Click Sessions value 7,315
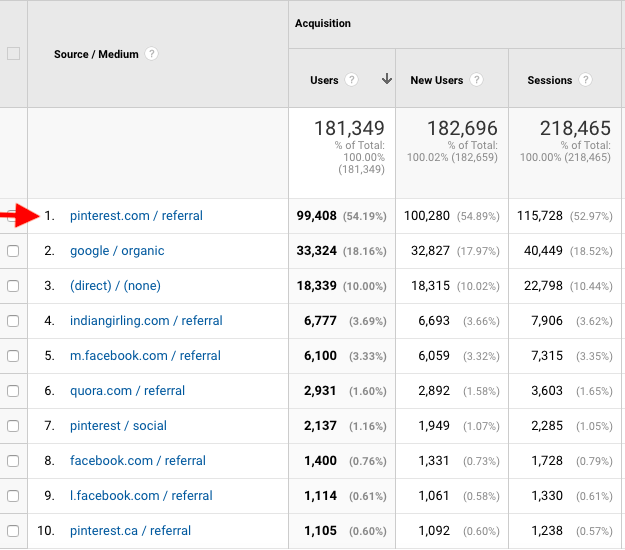 coord(547,356)
